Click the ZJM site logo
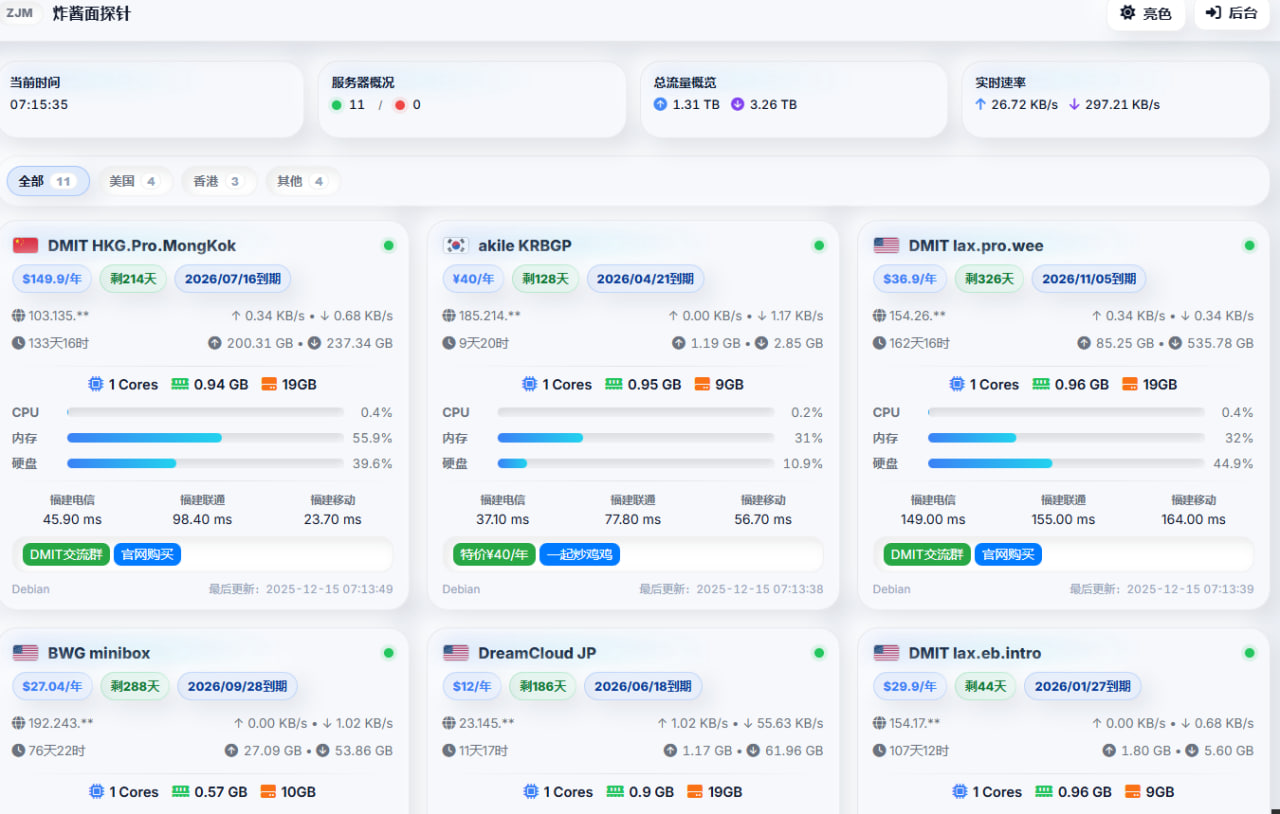 pyautogui.click(x=20, y=13)
